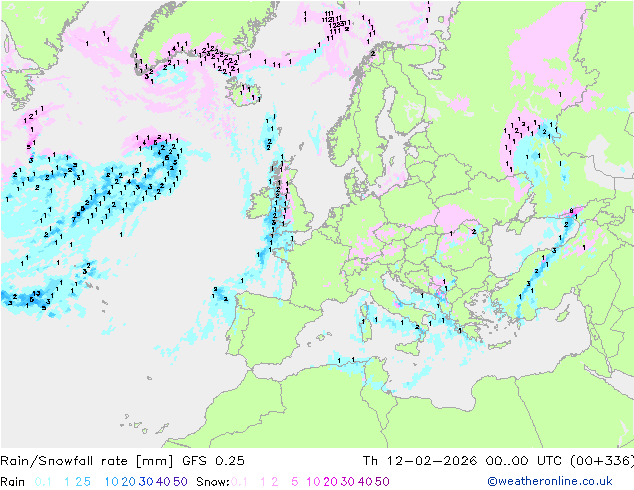Pick the Snow 40 legend color value

point(365,482)
